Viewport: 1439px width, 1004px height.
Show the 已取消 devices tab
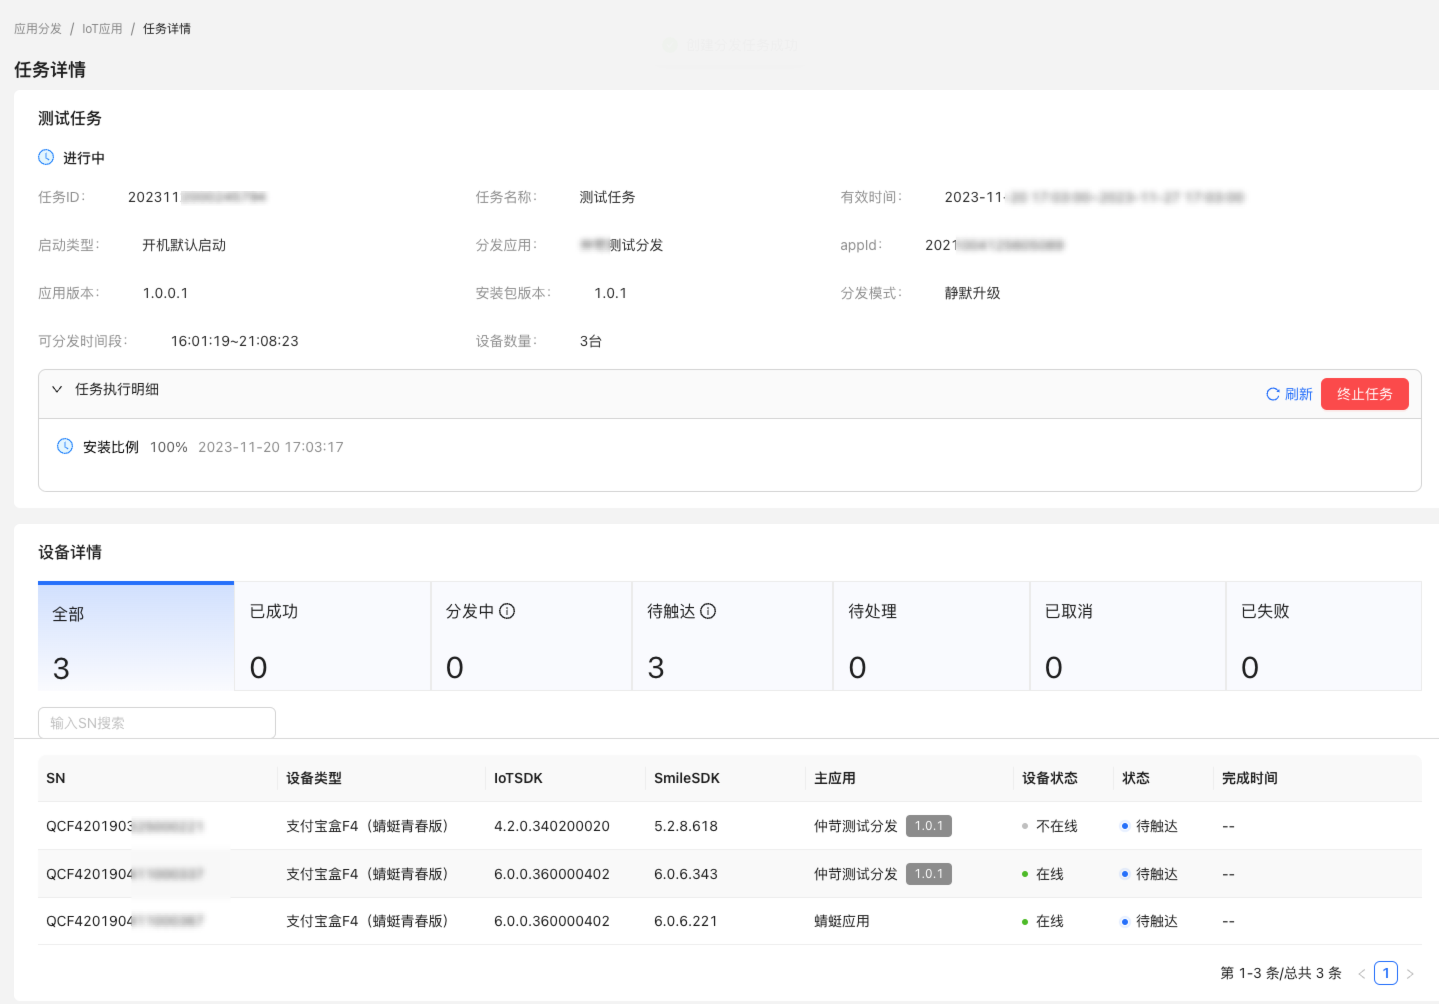coord(1127,637)
